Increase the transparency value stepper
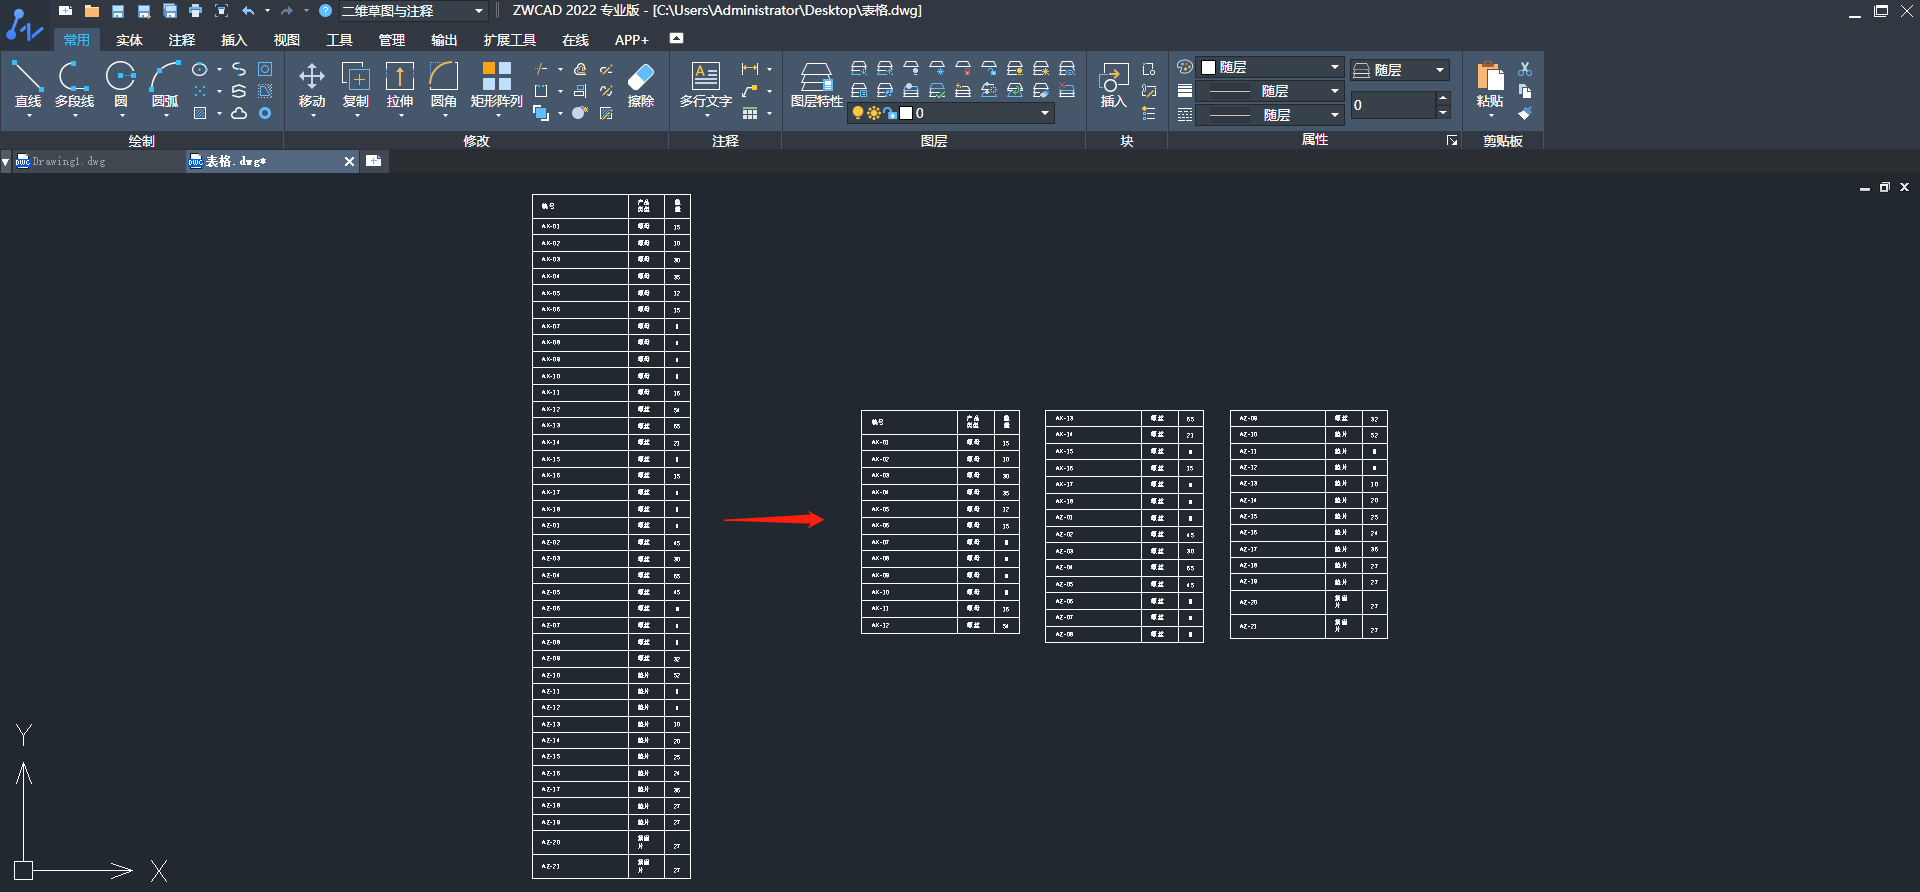 [1442, 98]
